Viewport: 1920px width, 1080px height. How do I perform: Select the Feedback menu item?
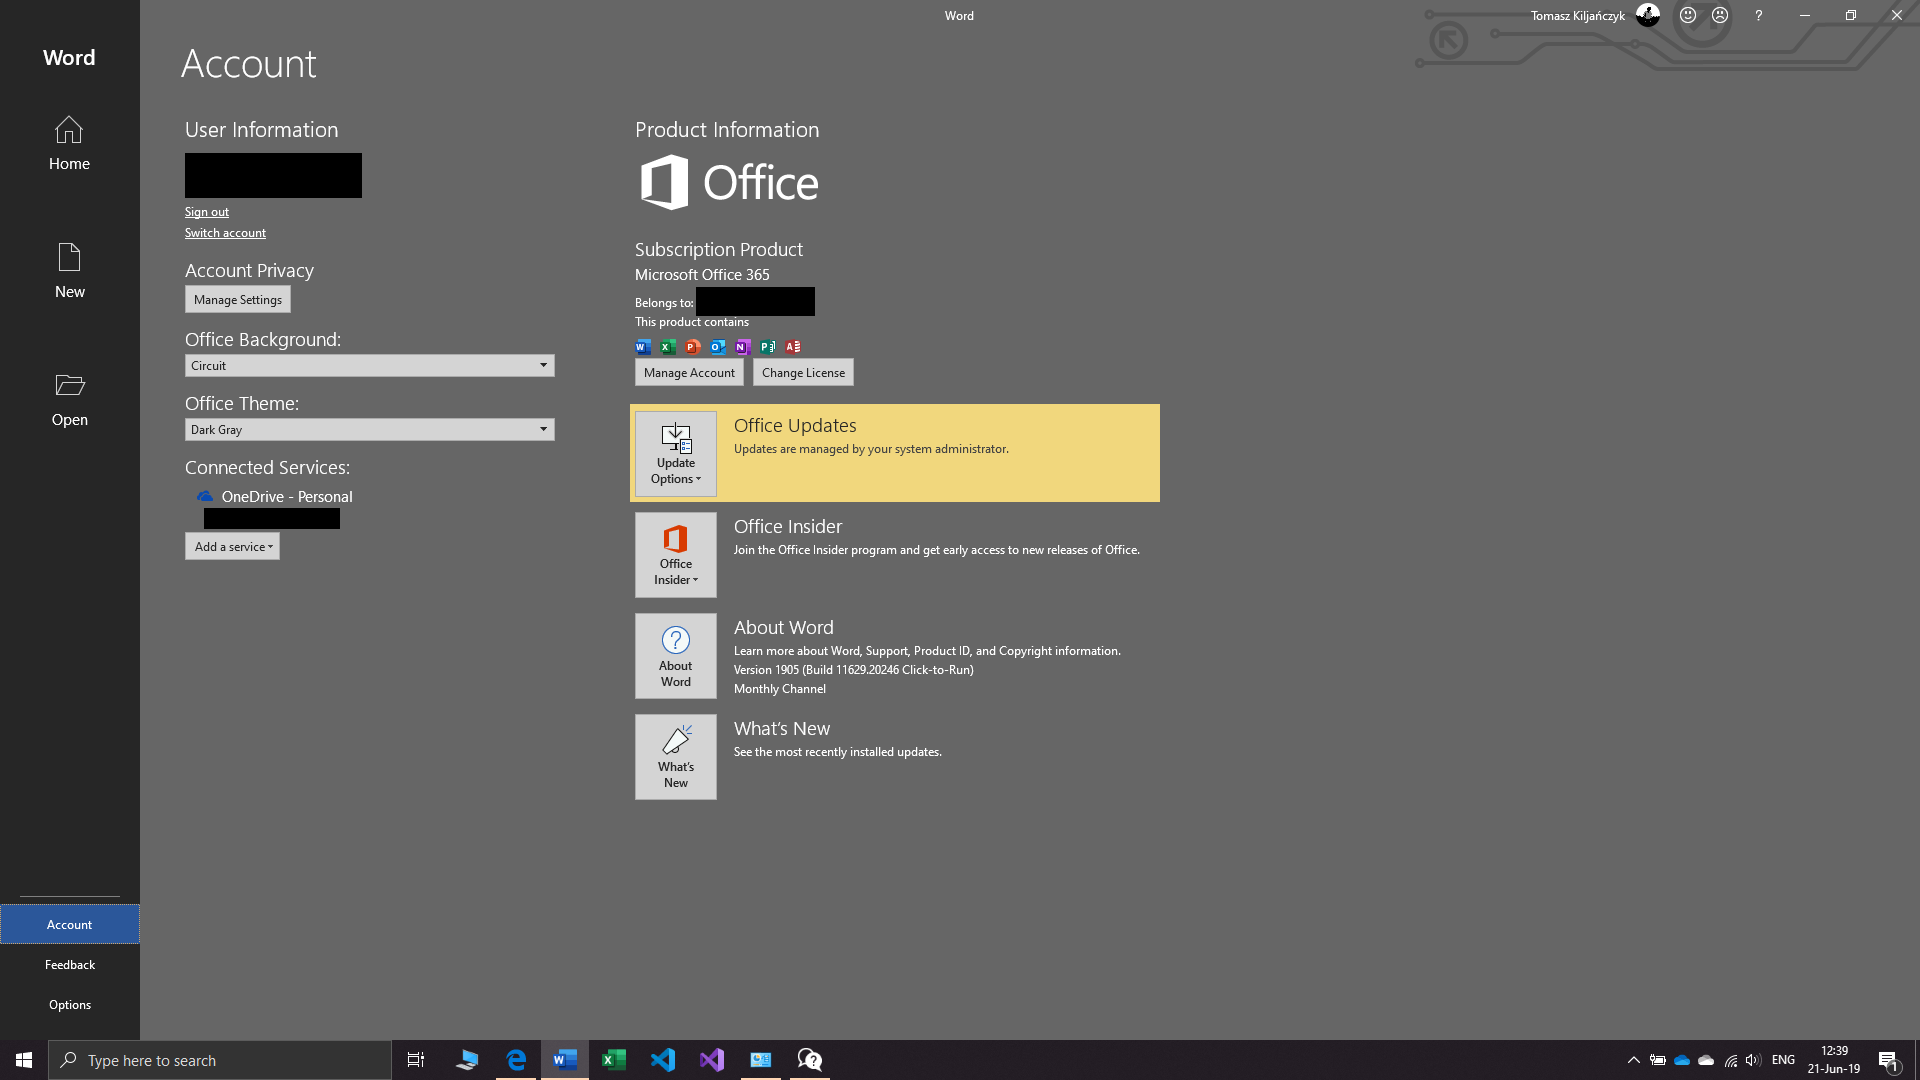69,965
